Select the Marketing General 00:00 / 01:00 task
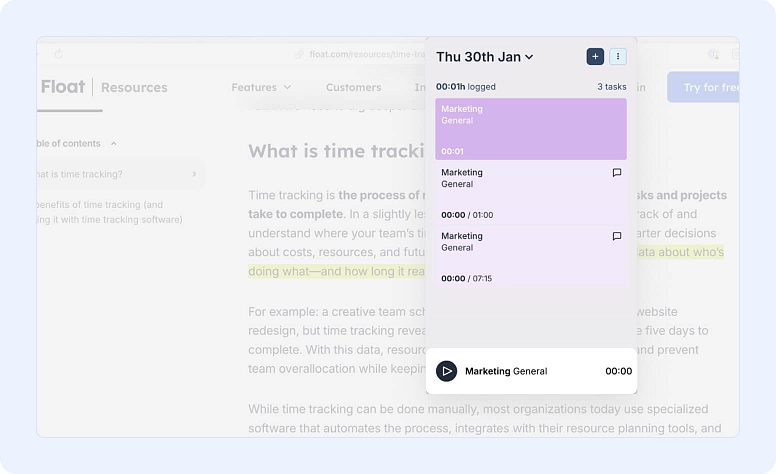776x474 pixels. tap(531, 193)
